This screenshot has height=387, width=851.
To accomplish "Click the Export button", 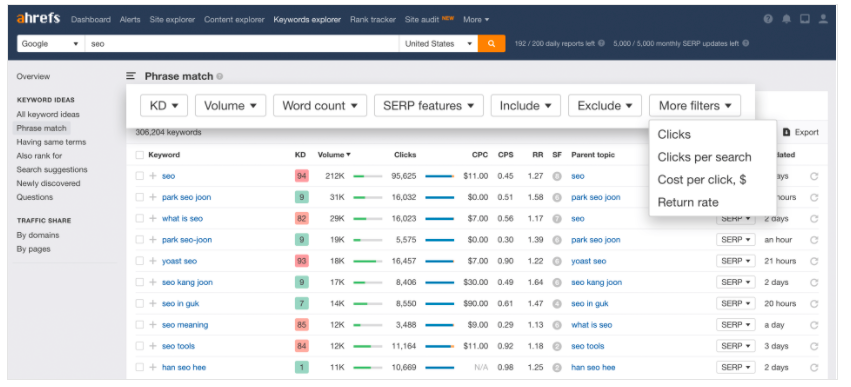I will [x=801, y=132].
